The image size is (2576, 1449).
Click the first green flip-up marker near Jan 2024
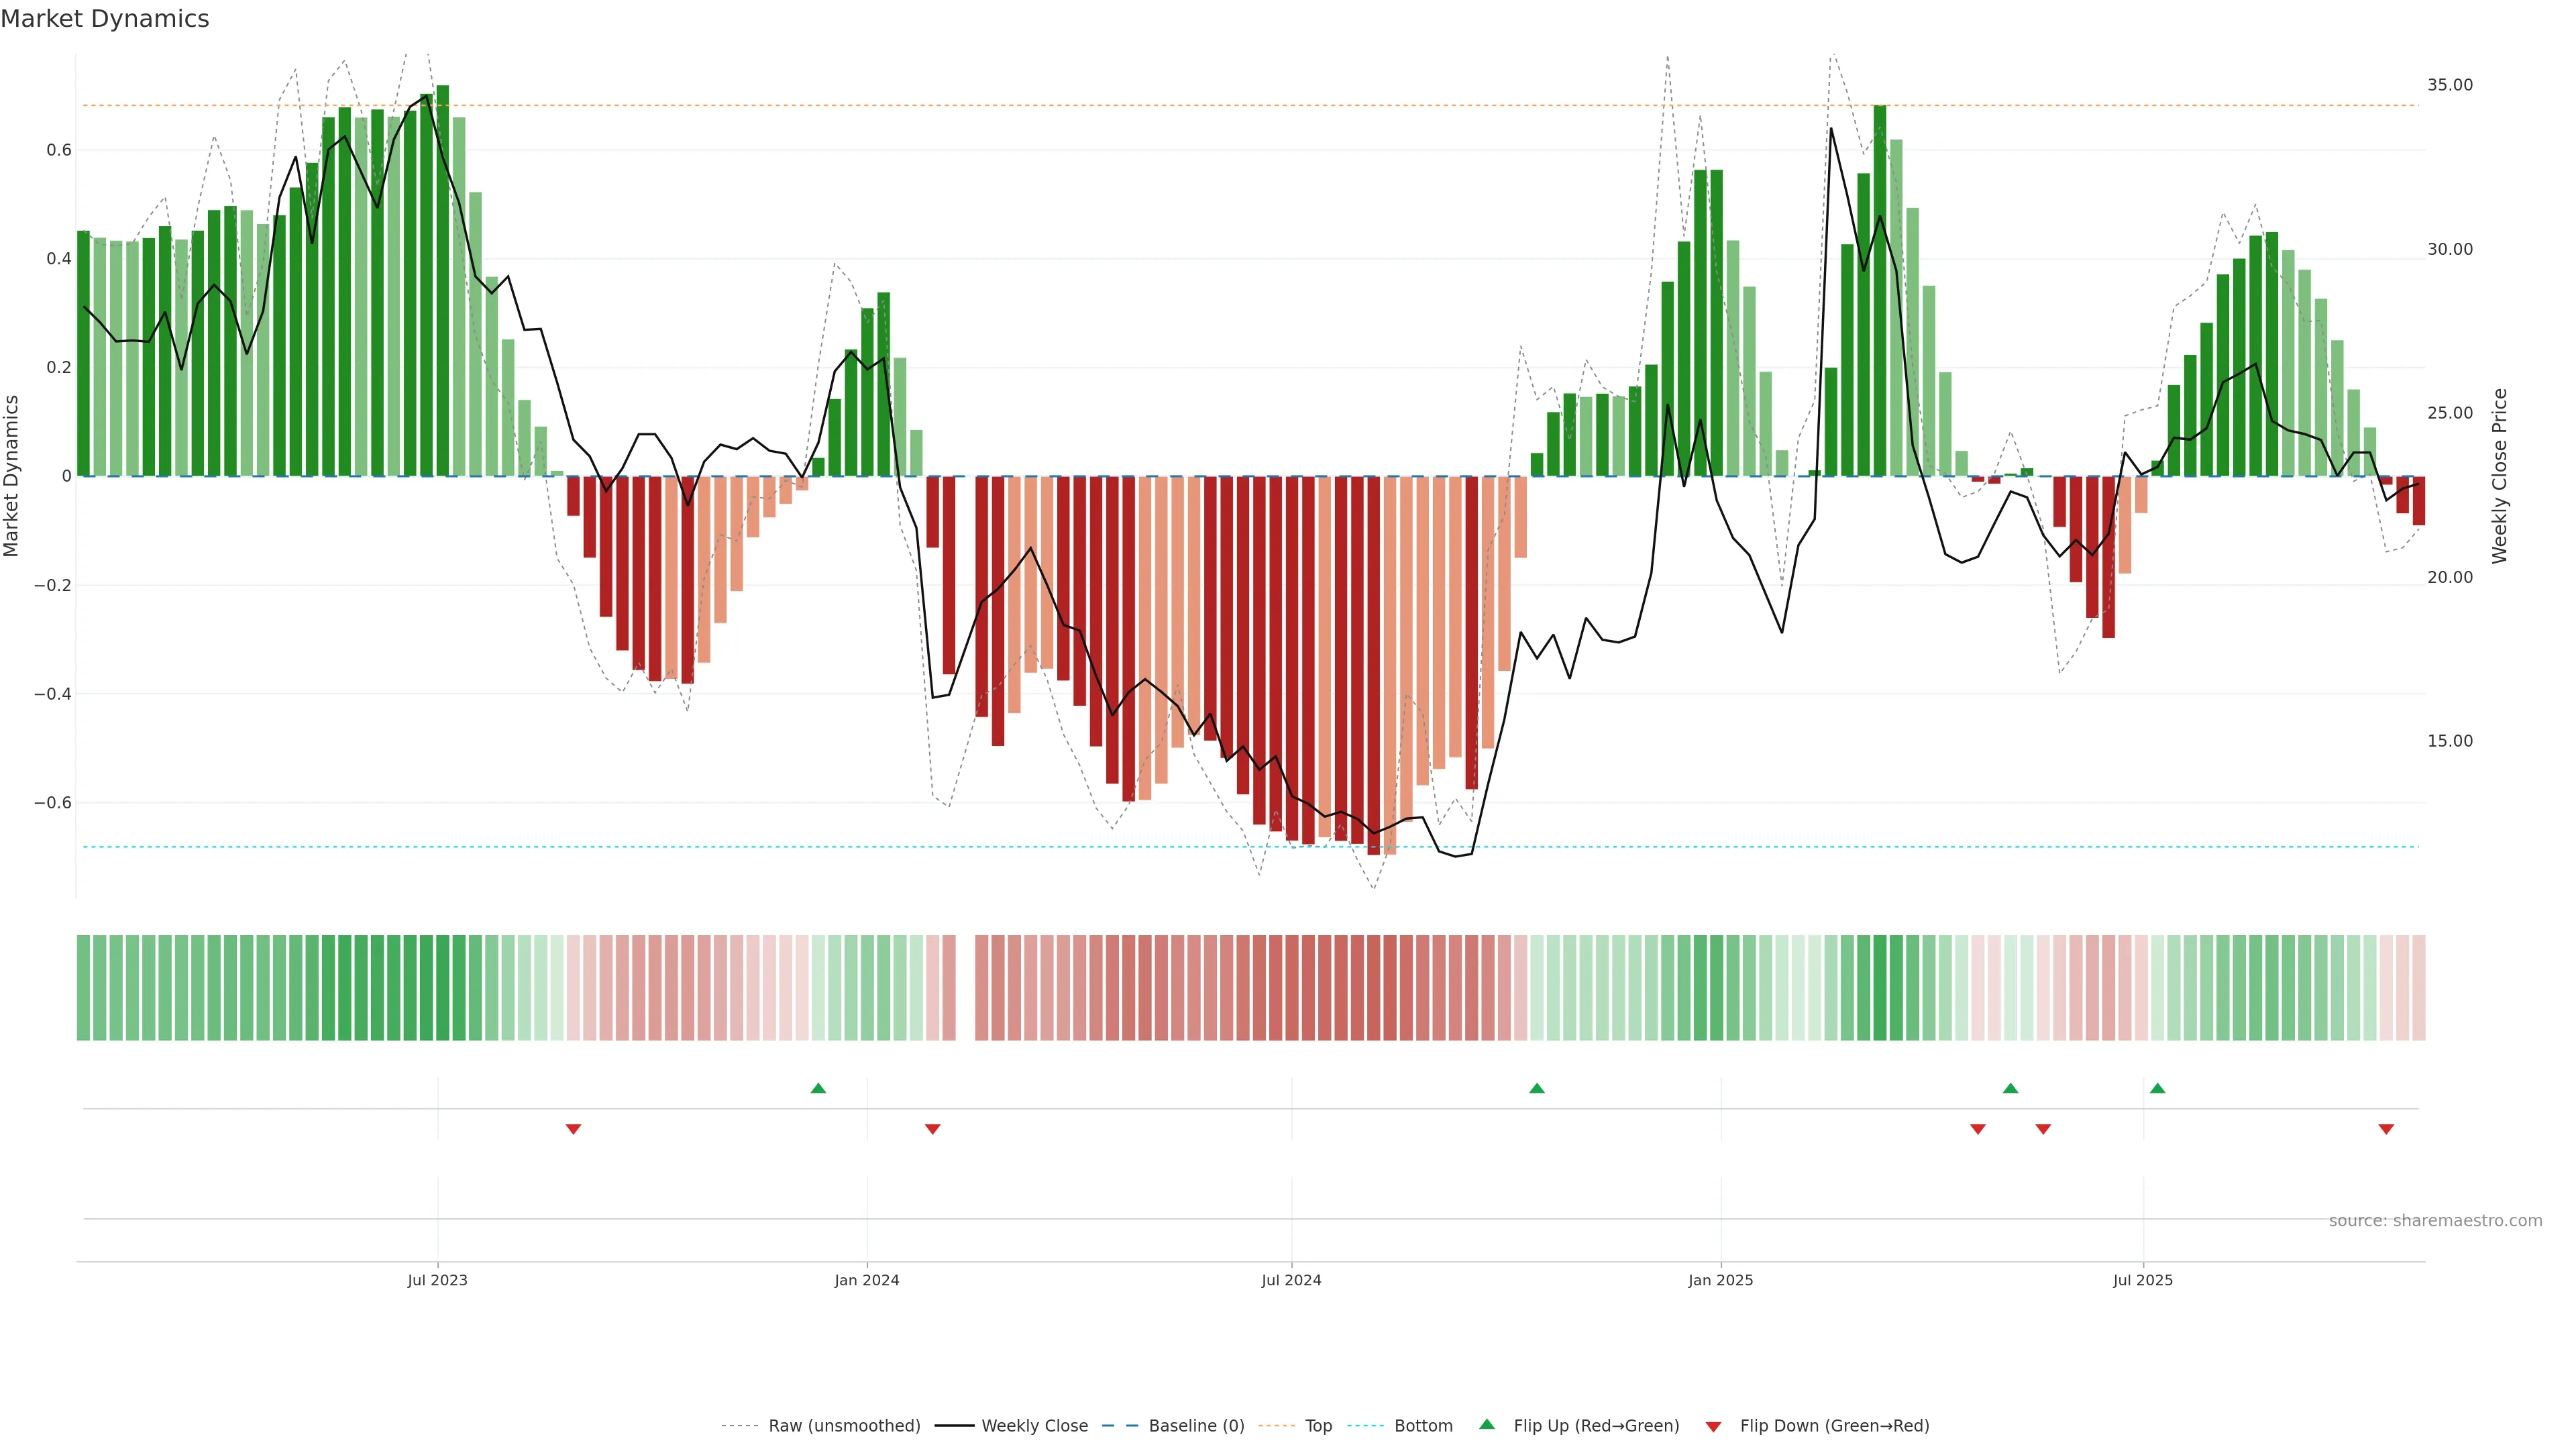[x=818, y=1088]
